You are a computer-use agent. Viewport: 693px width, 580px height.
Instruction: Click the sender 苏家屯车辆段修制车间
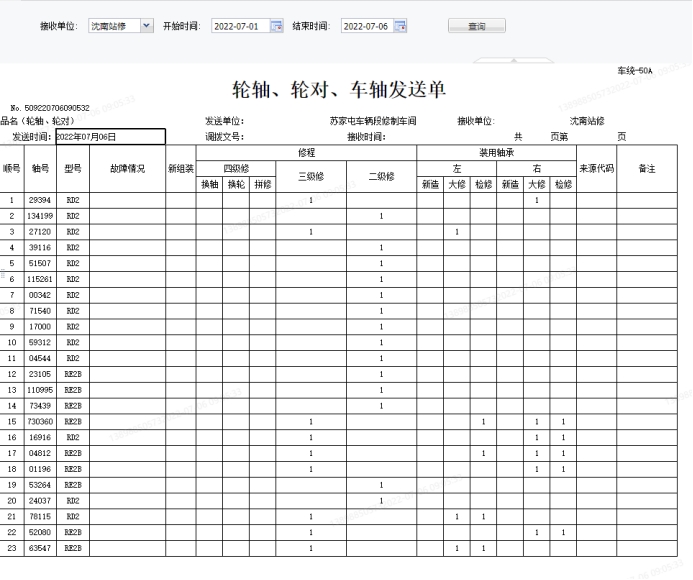tap(373, 121)
